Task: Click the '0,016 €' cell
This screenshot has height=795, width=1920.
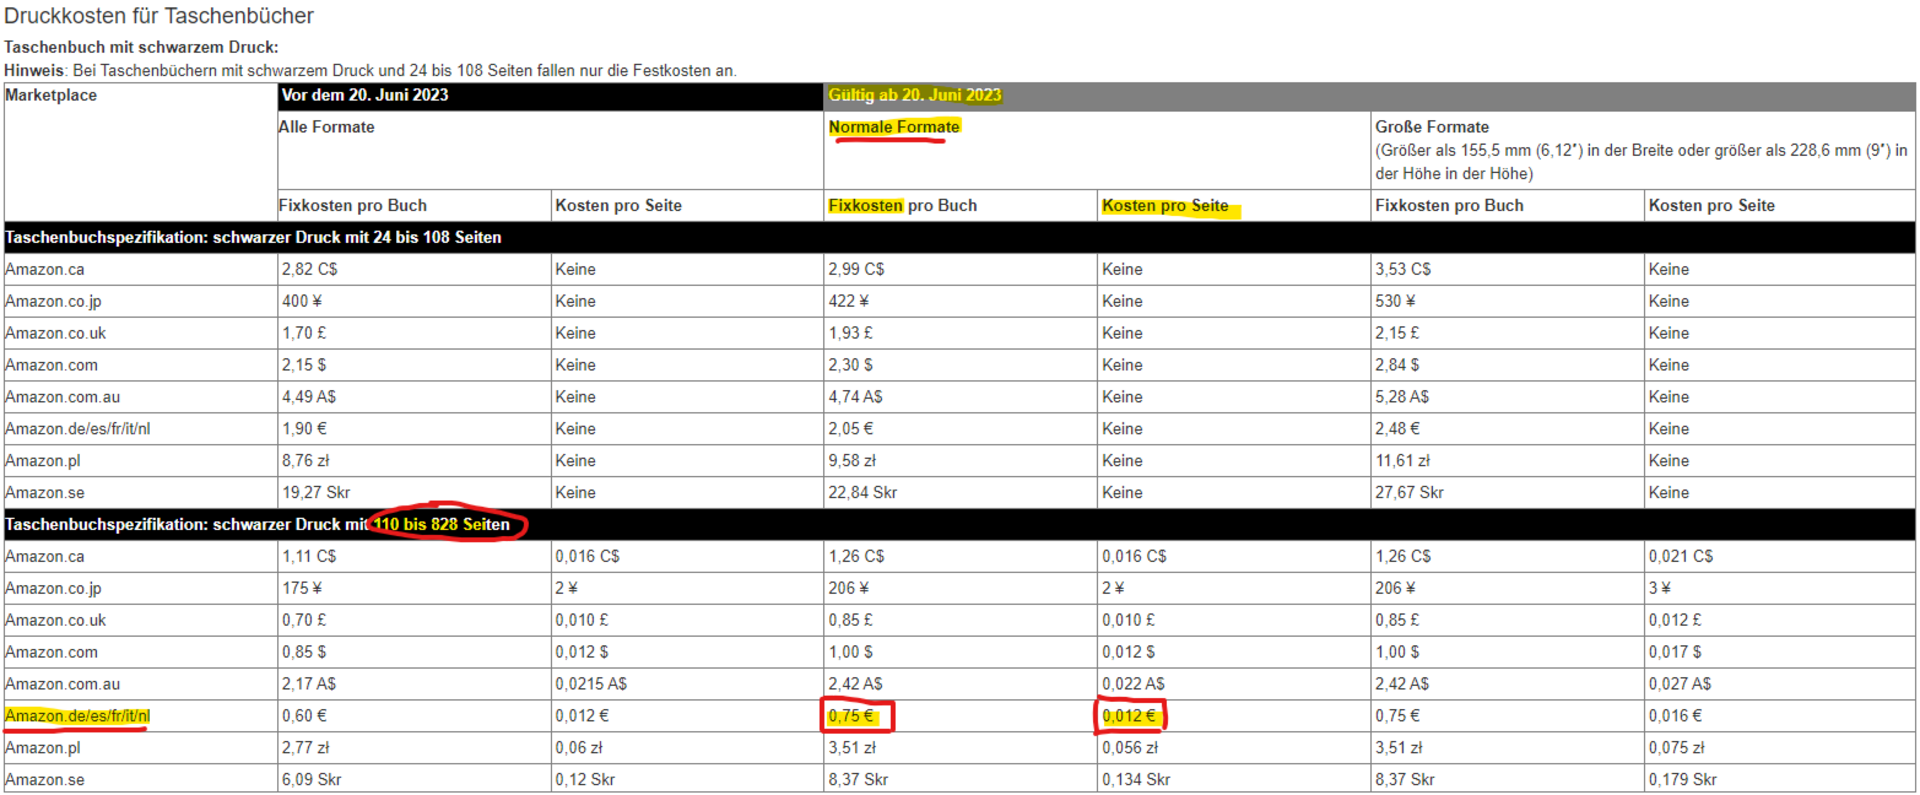Action: click(1781, 716)
